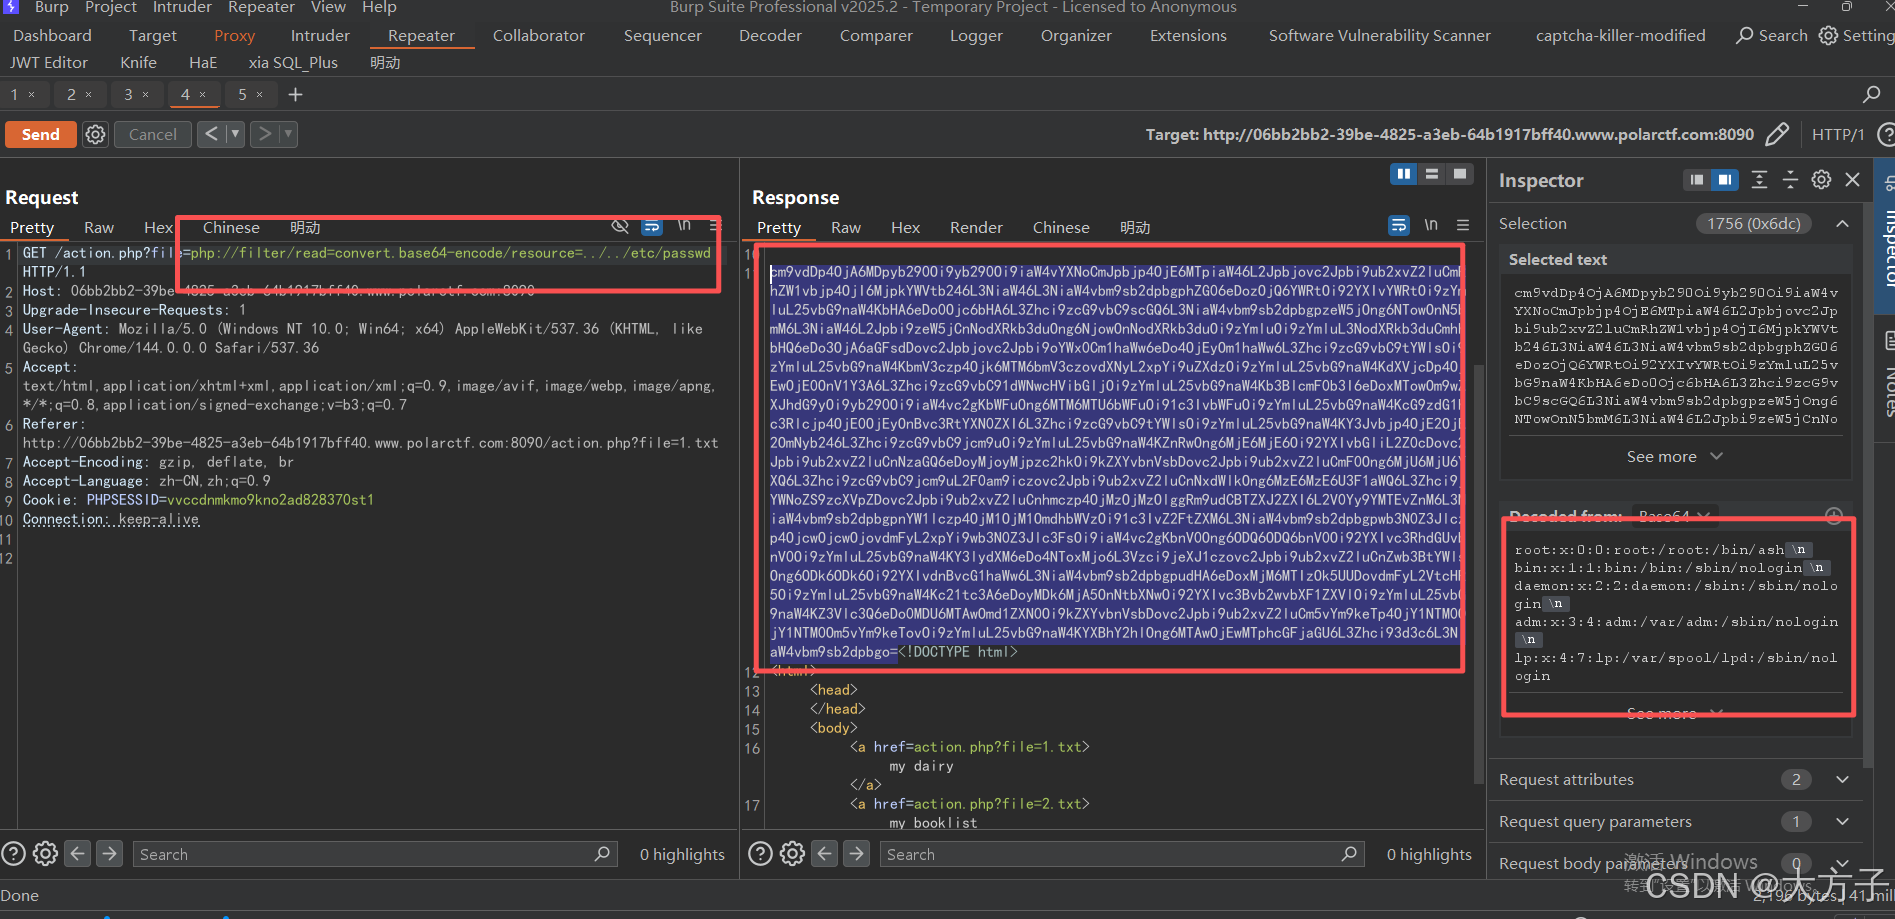The width and height of the screenshot is (1895, 919).
Task: Open Response search help icon
Action: point(760,854)
